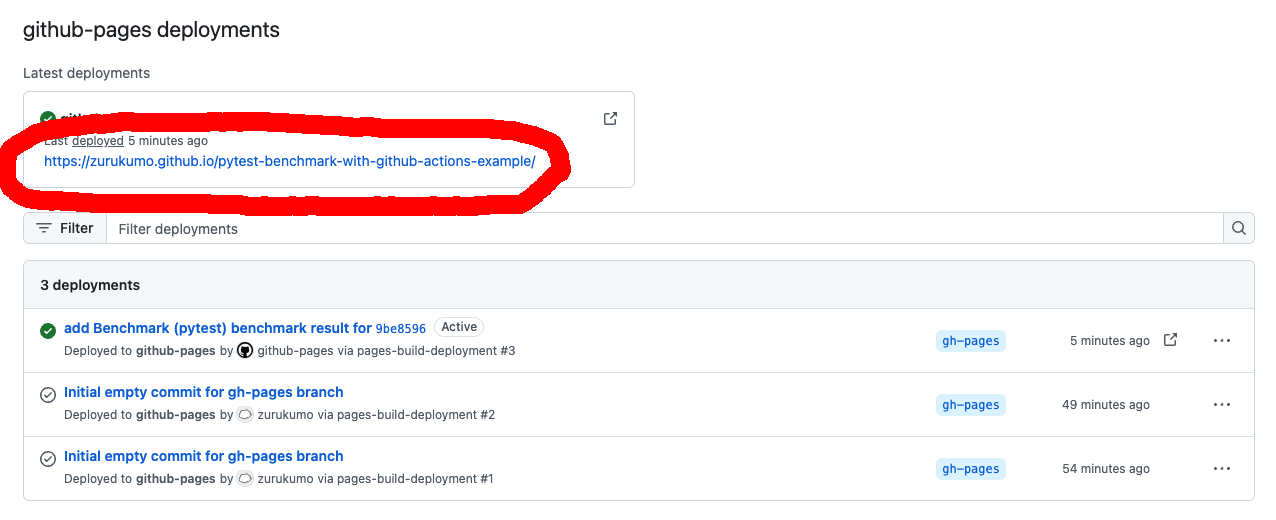Click the 'github-pages deployments' page heading
Screen dimensions: 1276x520
tap(151, 30)
